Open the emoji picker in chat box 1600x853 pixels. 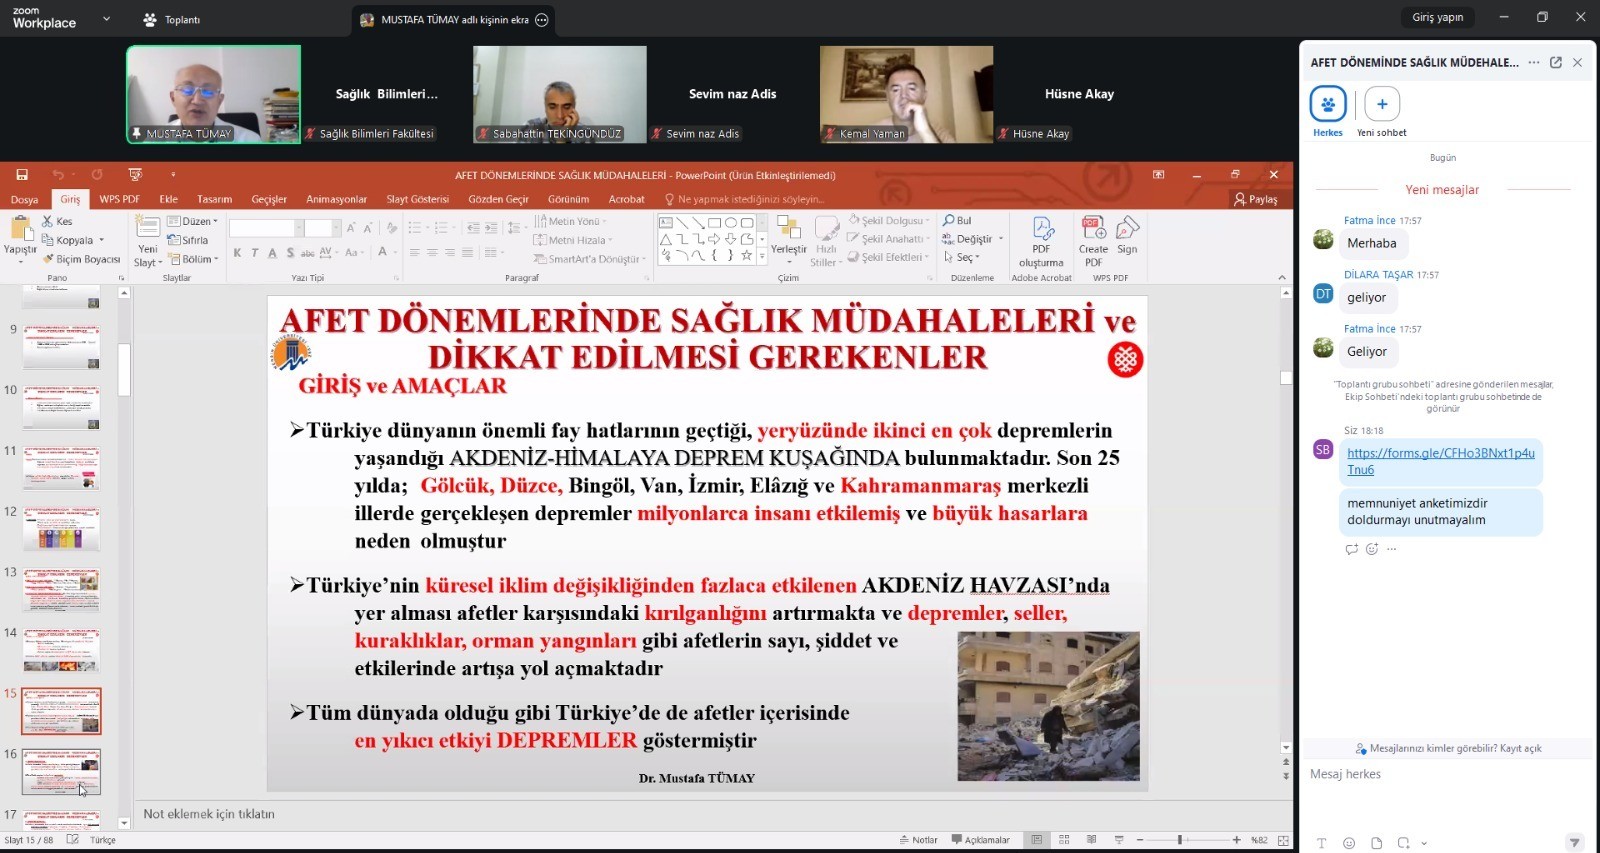(1349, 843)
